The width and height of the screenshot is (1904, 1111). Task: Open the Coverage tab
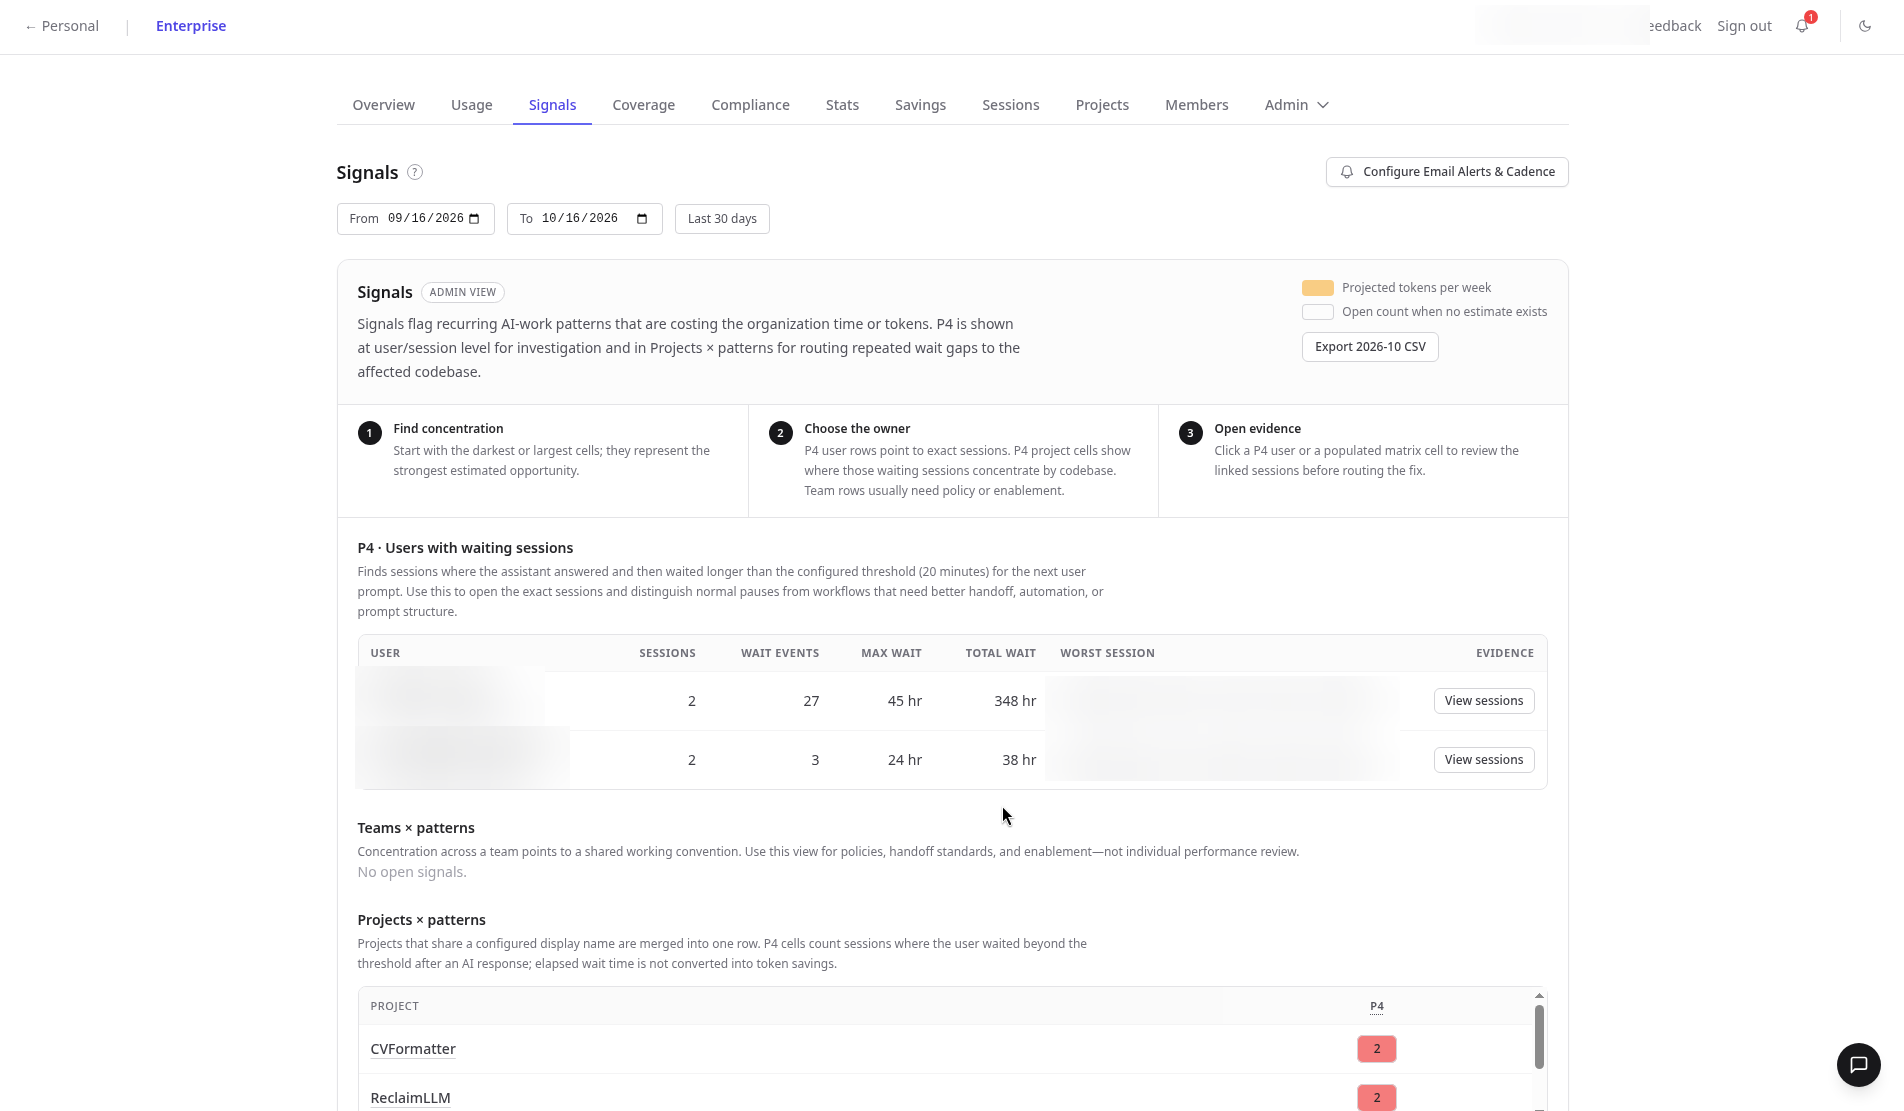643,105
